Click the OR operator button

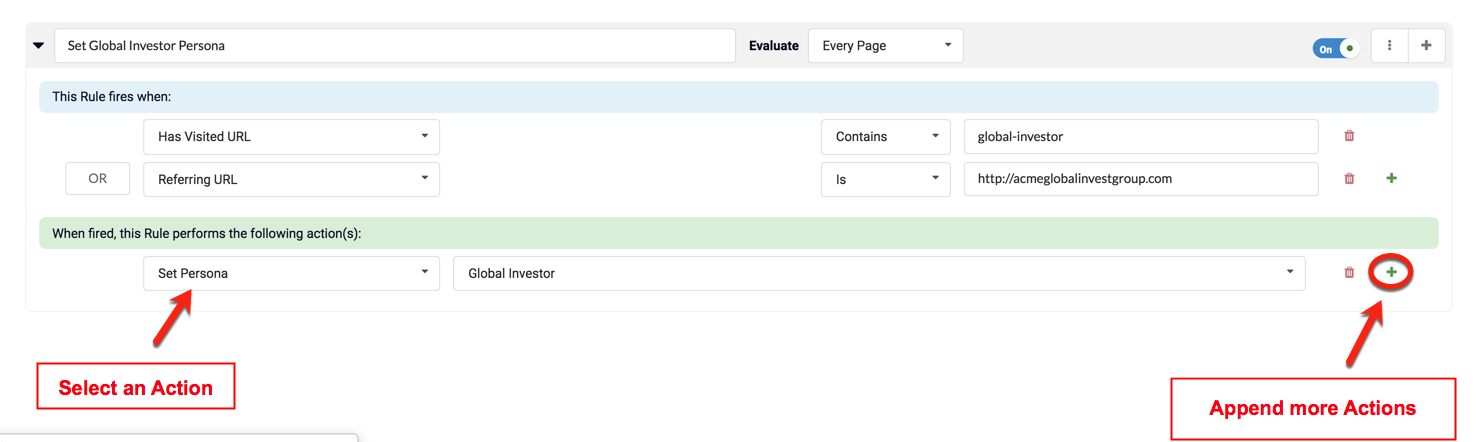pos(97,179)
